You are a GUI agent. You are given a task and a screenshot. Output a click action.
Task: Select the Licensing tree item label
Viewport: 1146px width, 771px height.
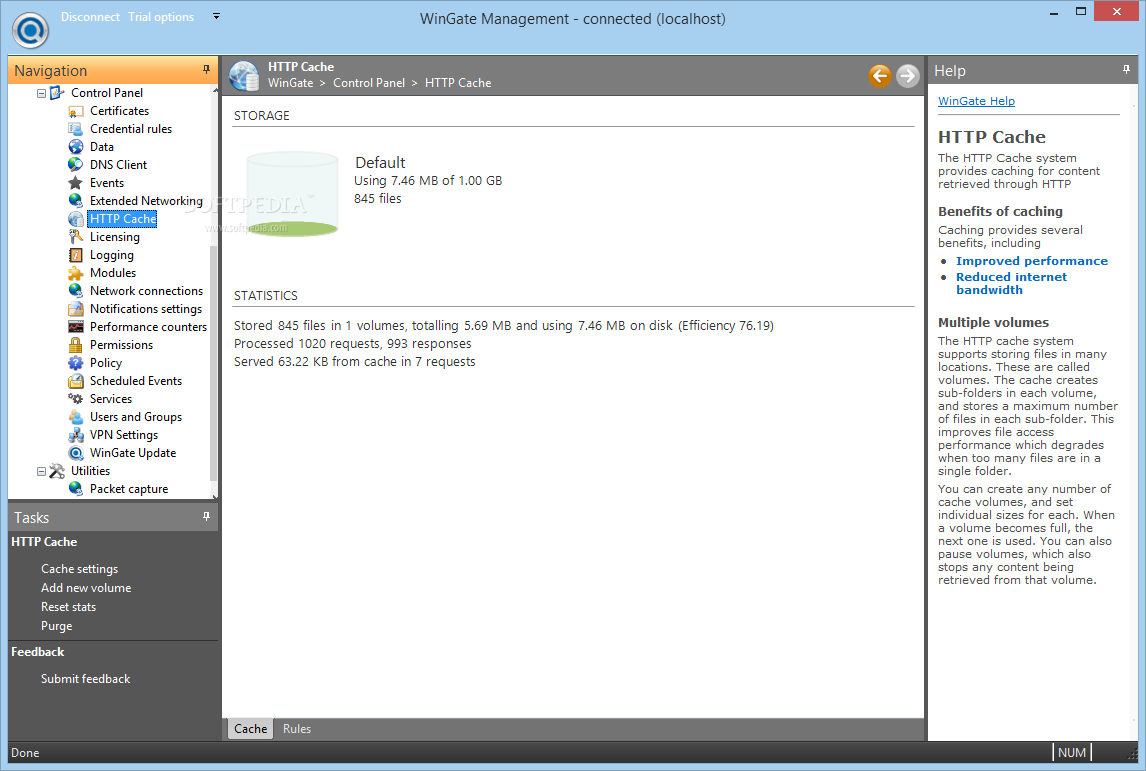(x=115, y=237)
